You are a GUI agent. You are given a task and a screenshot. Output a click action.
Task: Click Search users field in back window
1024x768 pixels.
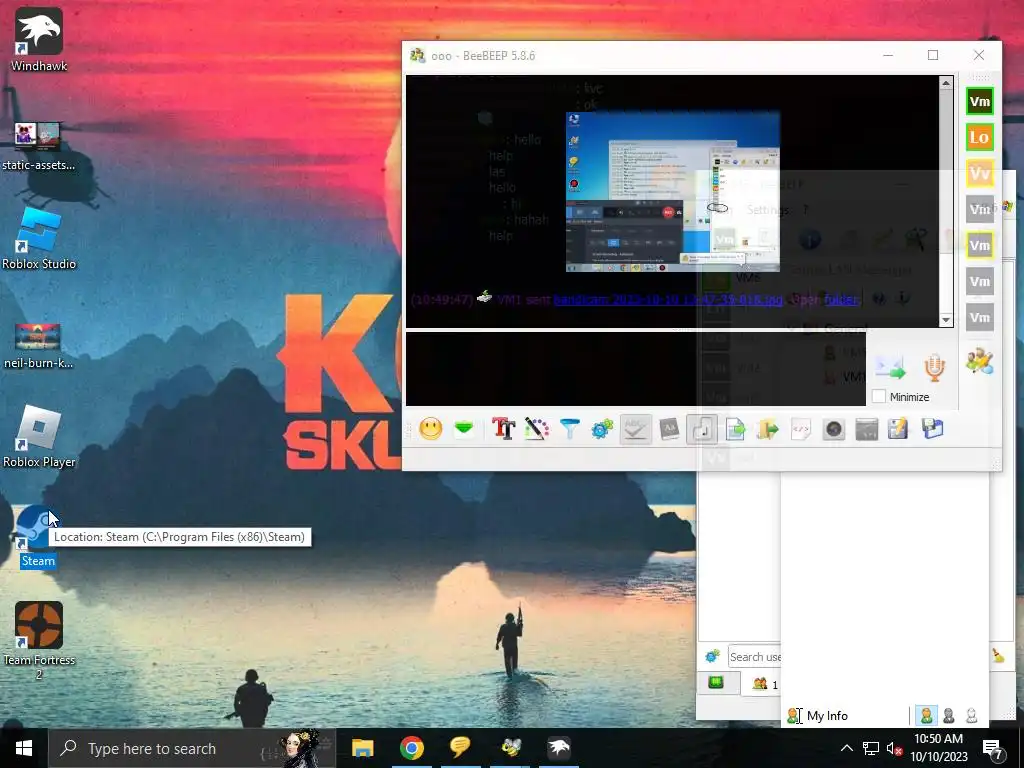tap(754, 657)
